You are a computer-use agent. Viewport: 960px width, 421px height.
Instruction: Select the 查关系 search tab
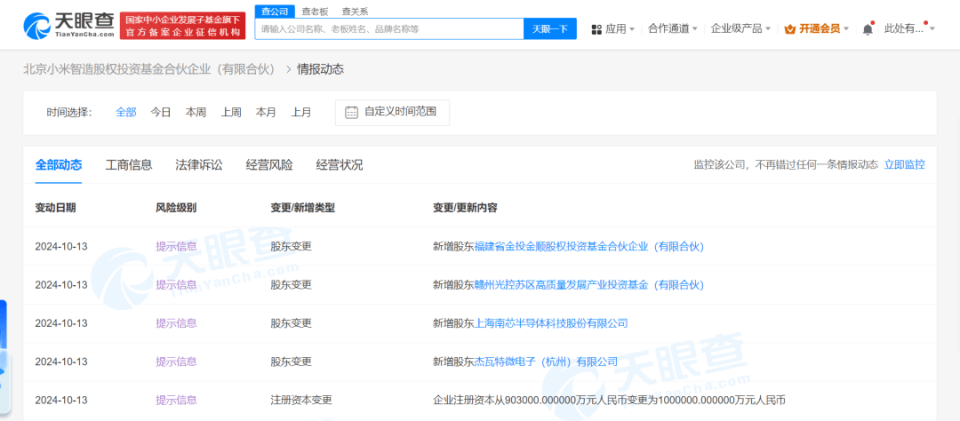(x=354, y=12)
